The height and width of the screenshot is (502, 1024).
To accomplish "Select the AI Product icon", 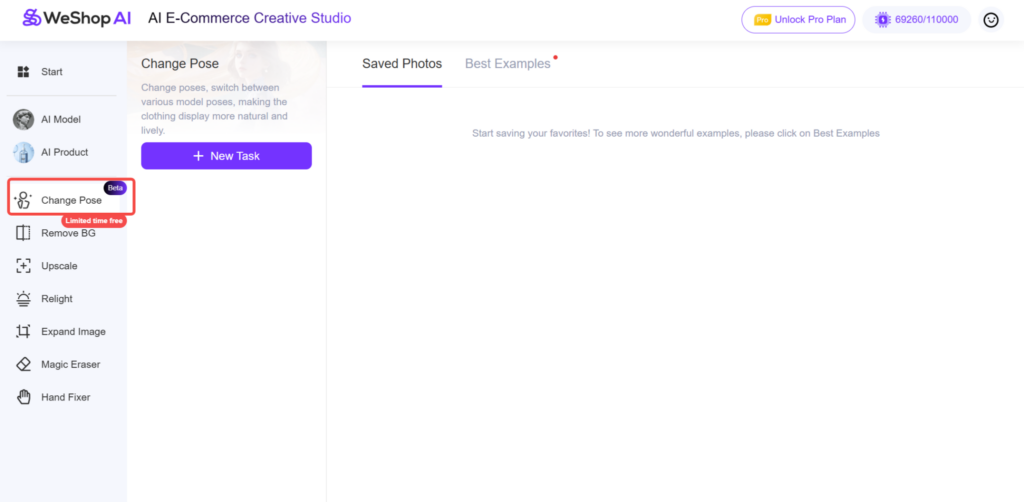I will coord(23,153).
